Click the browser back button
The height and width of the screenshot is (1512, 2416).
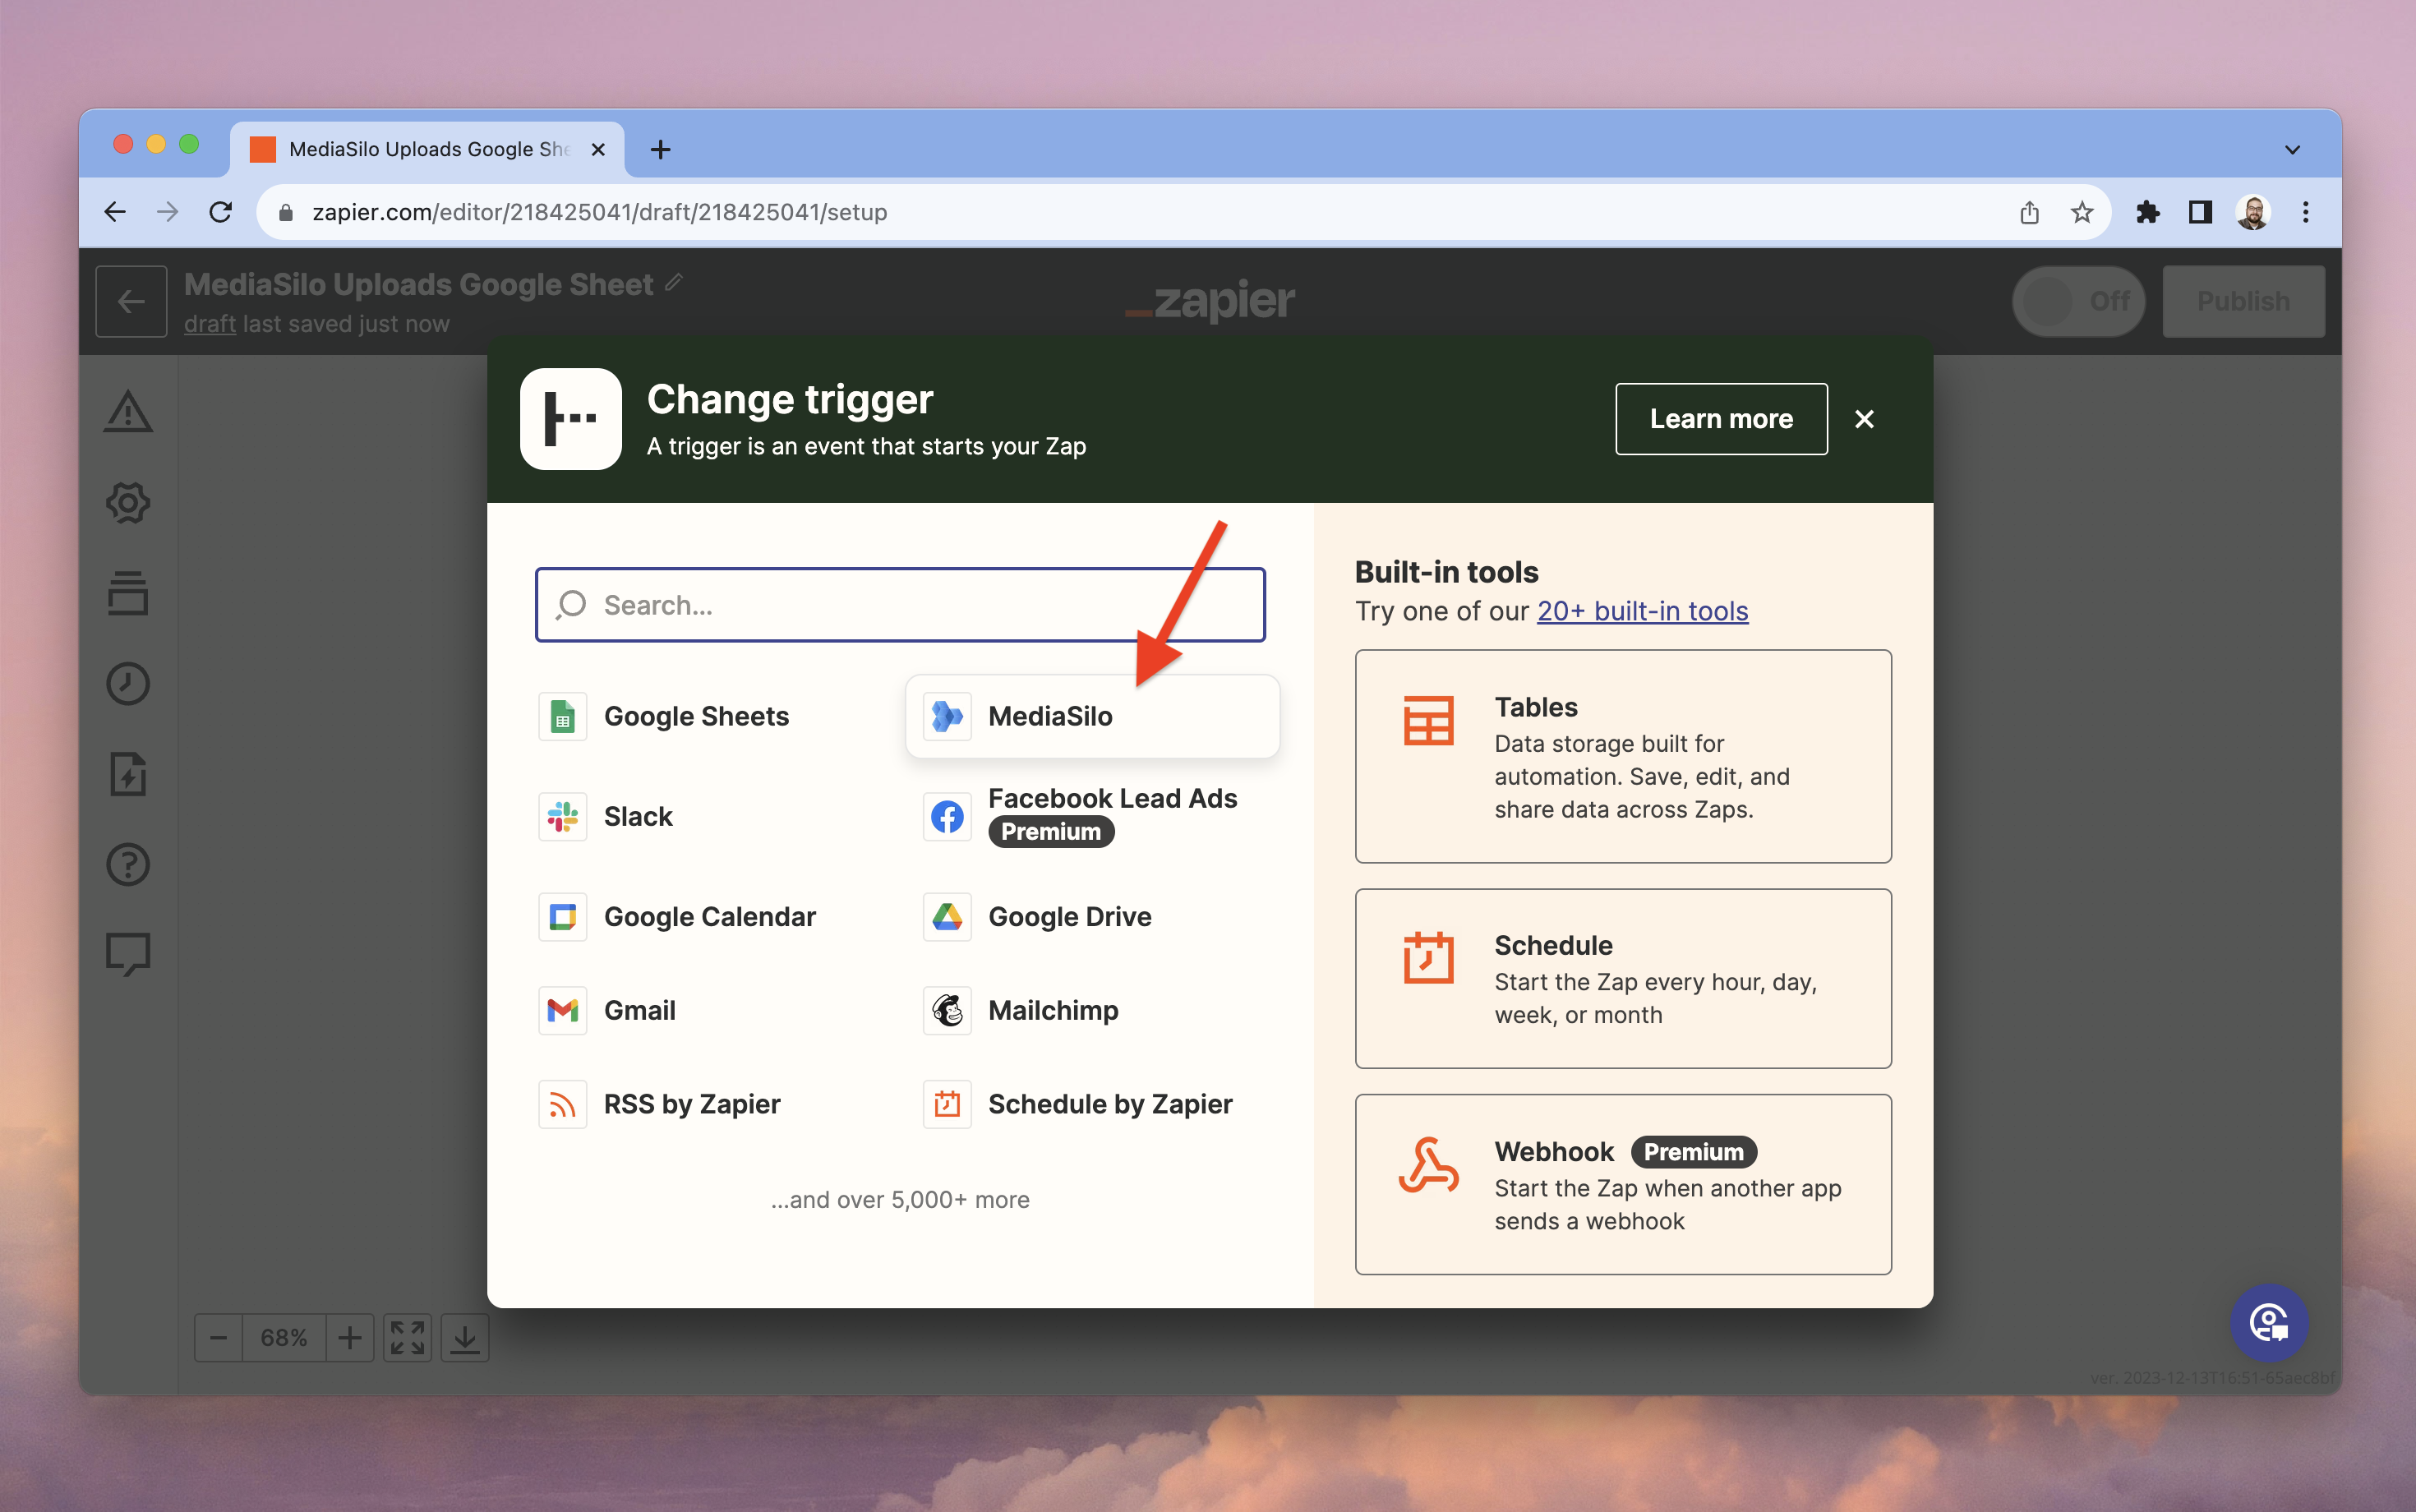[x=115, y=212]
